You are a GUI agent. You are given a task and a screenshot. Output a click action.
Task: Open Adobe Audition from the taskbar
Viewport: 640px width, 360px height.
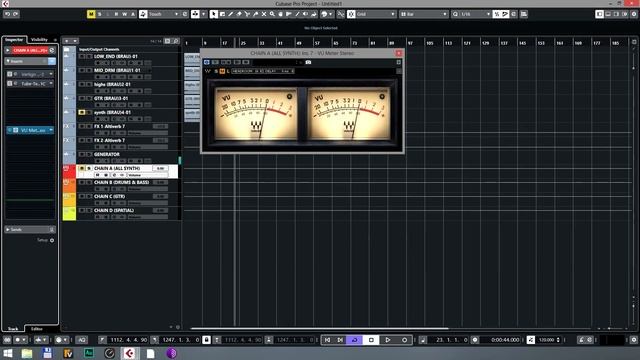[x=89, y=353]
